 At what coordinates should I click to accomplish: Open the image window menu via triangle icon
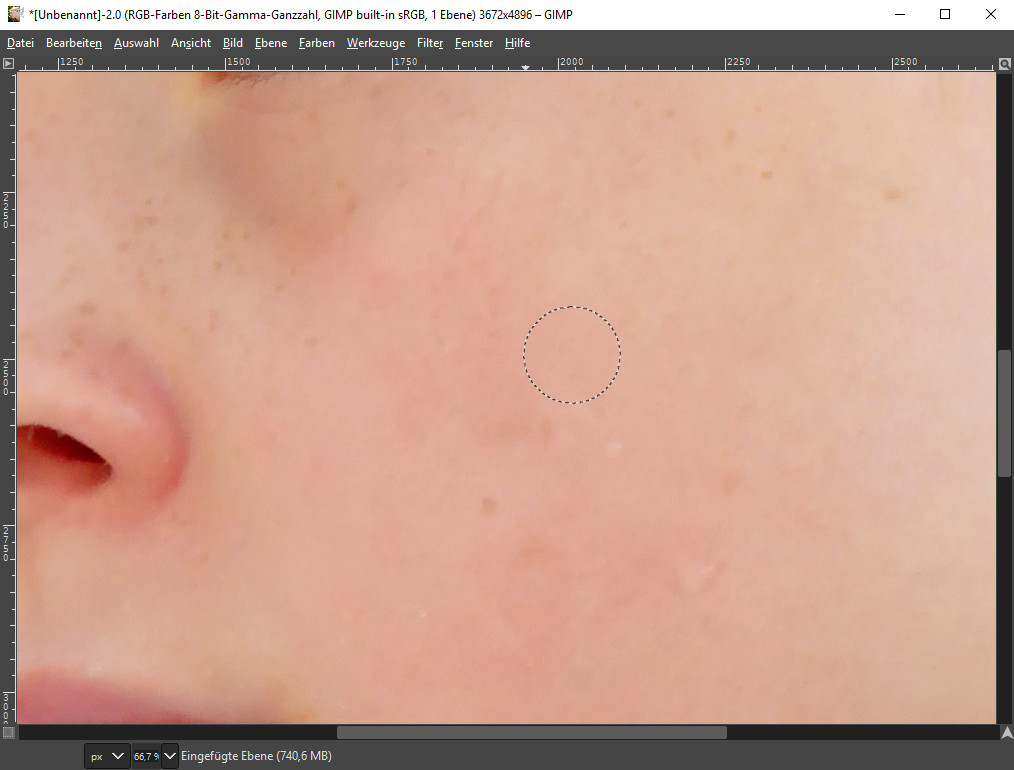(x=7, y=62)
